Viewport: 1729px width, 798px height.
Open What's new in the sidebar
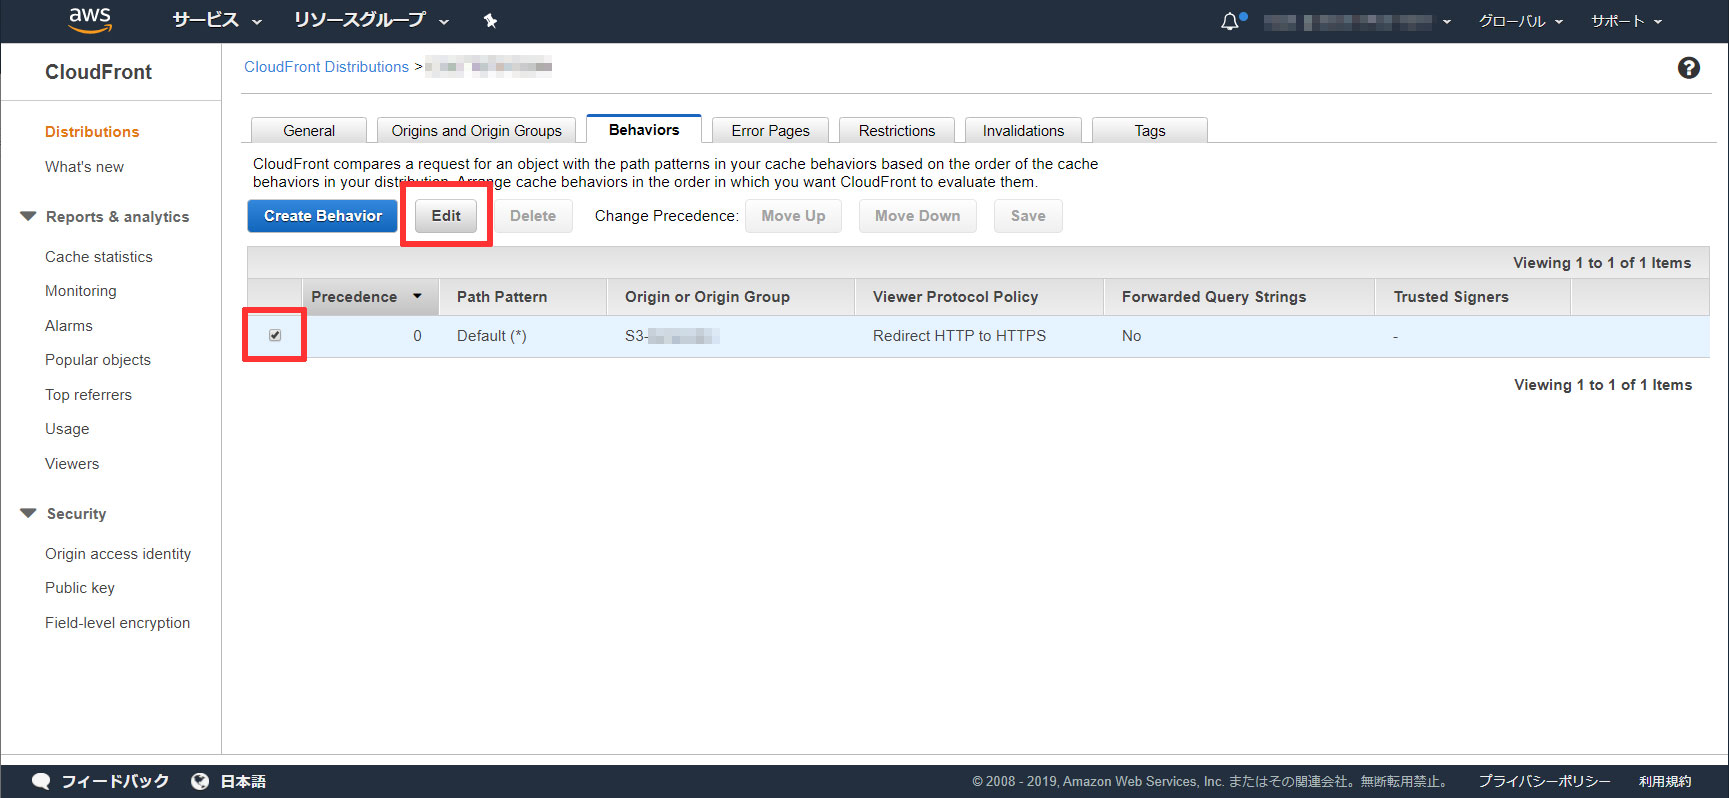click(x=84, y=167)
